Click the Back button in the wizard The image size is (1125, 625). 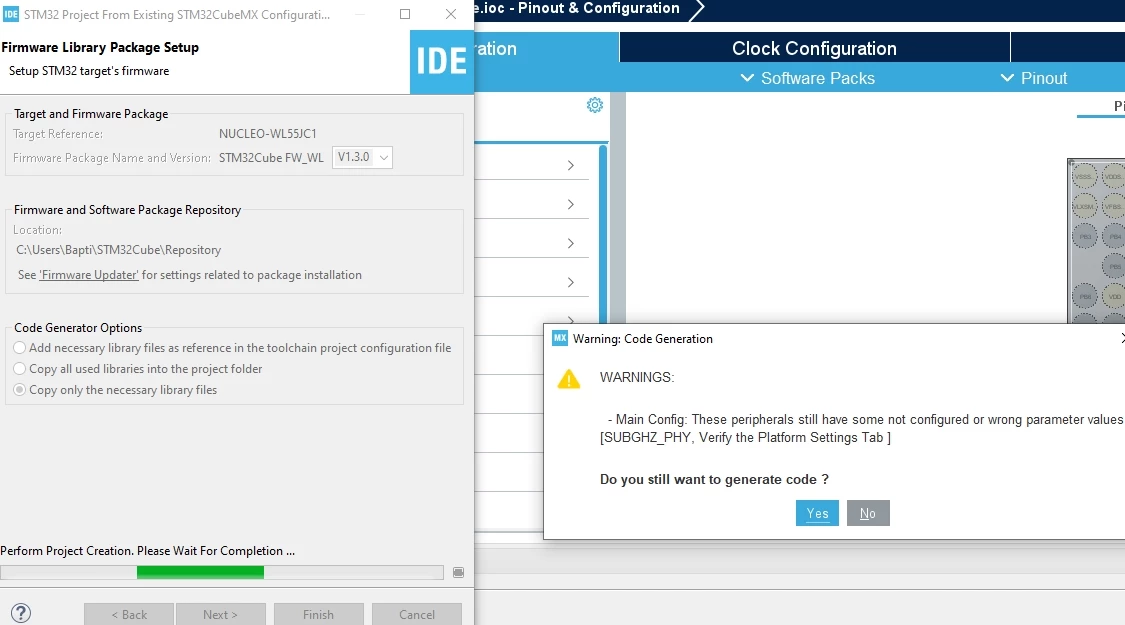coord(128,614)
